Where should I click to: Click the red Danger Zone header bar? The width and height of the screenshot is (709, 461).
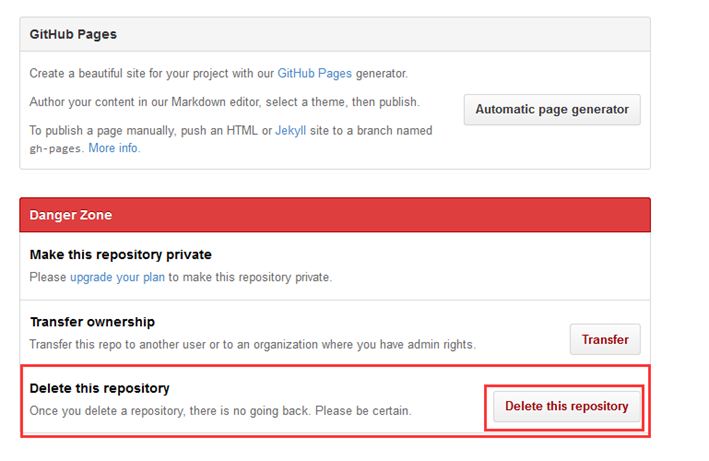coord(335,215)
